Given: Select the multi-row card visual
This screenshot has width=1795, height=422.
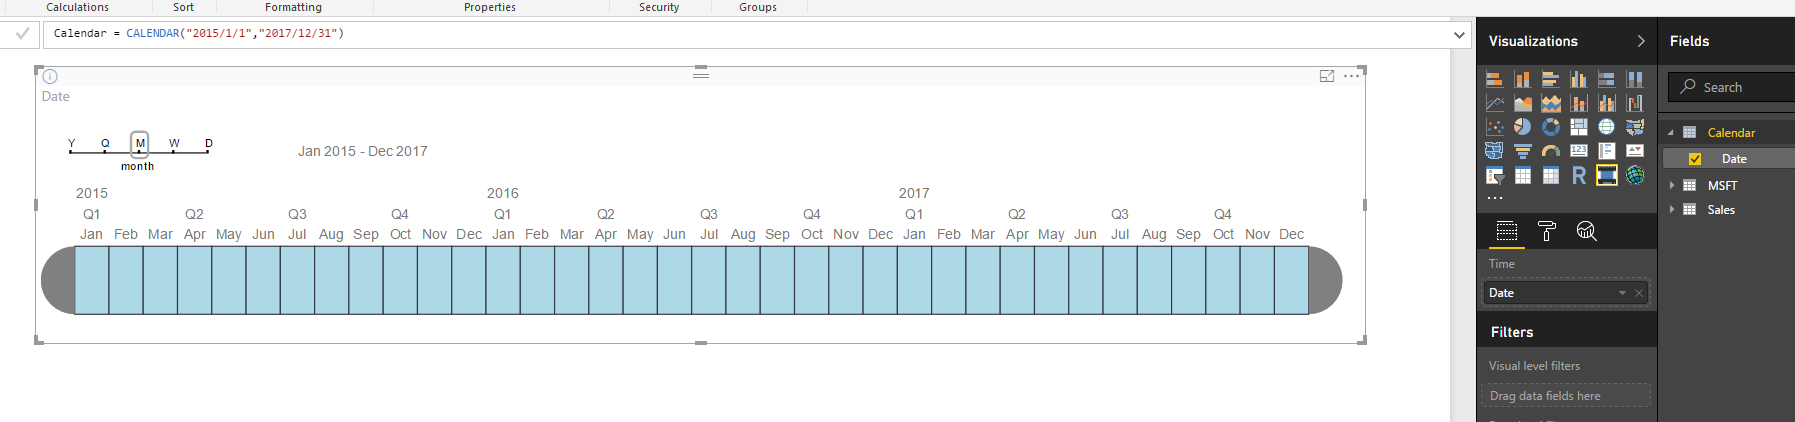Looking at the screenshot, I should tap(1606, 151).
